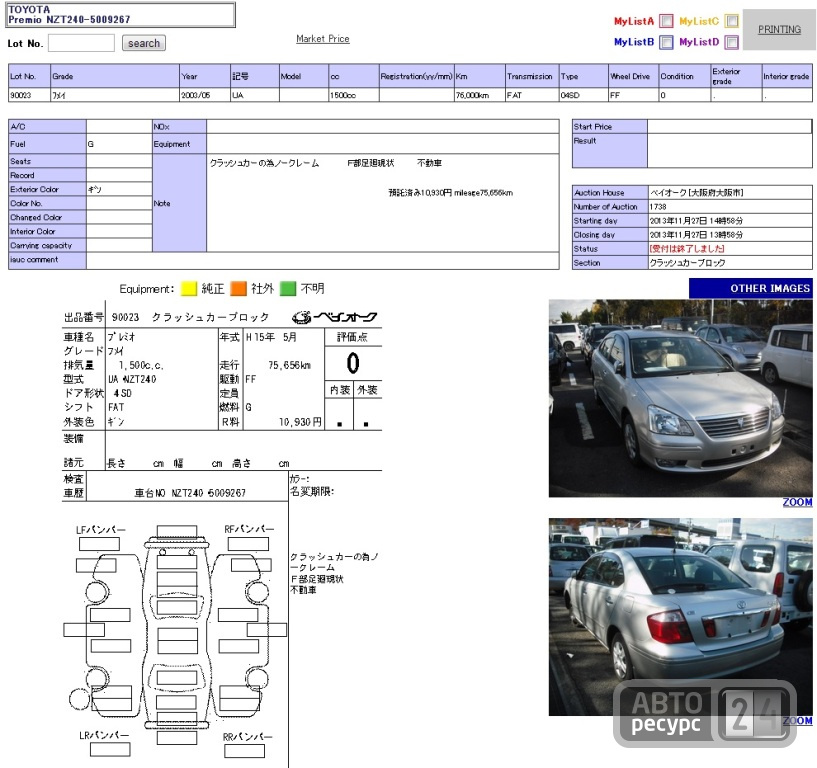This screenshot has height=768, width=817.
Task: Click the Result label
Action: tap(610, 151)
